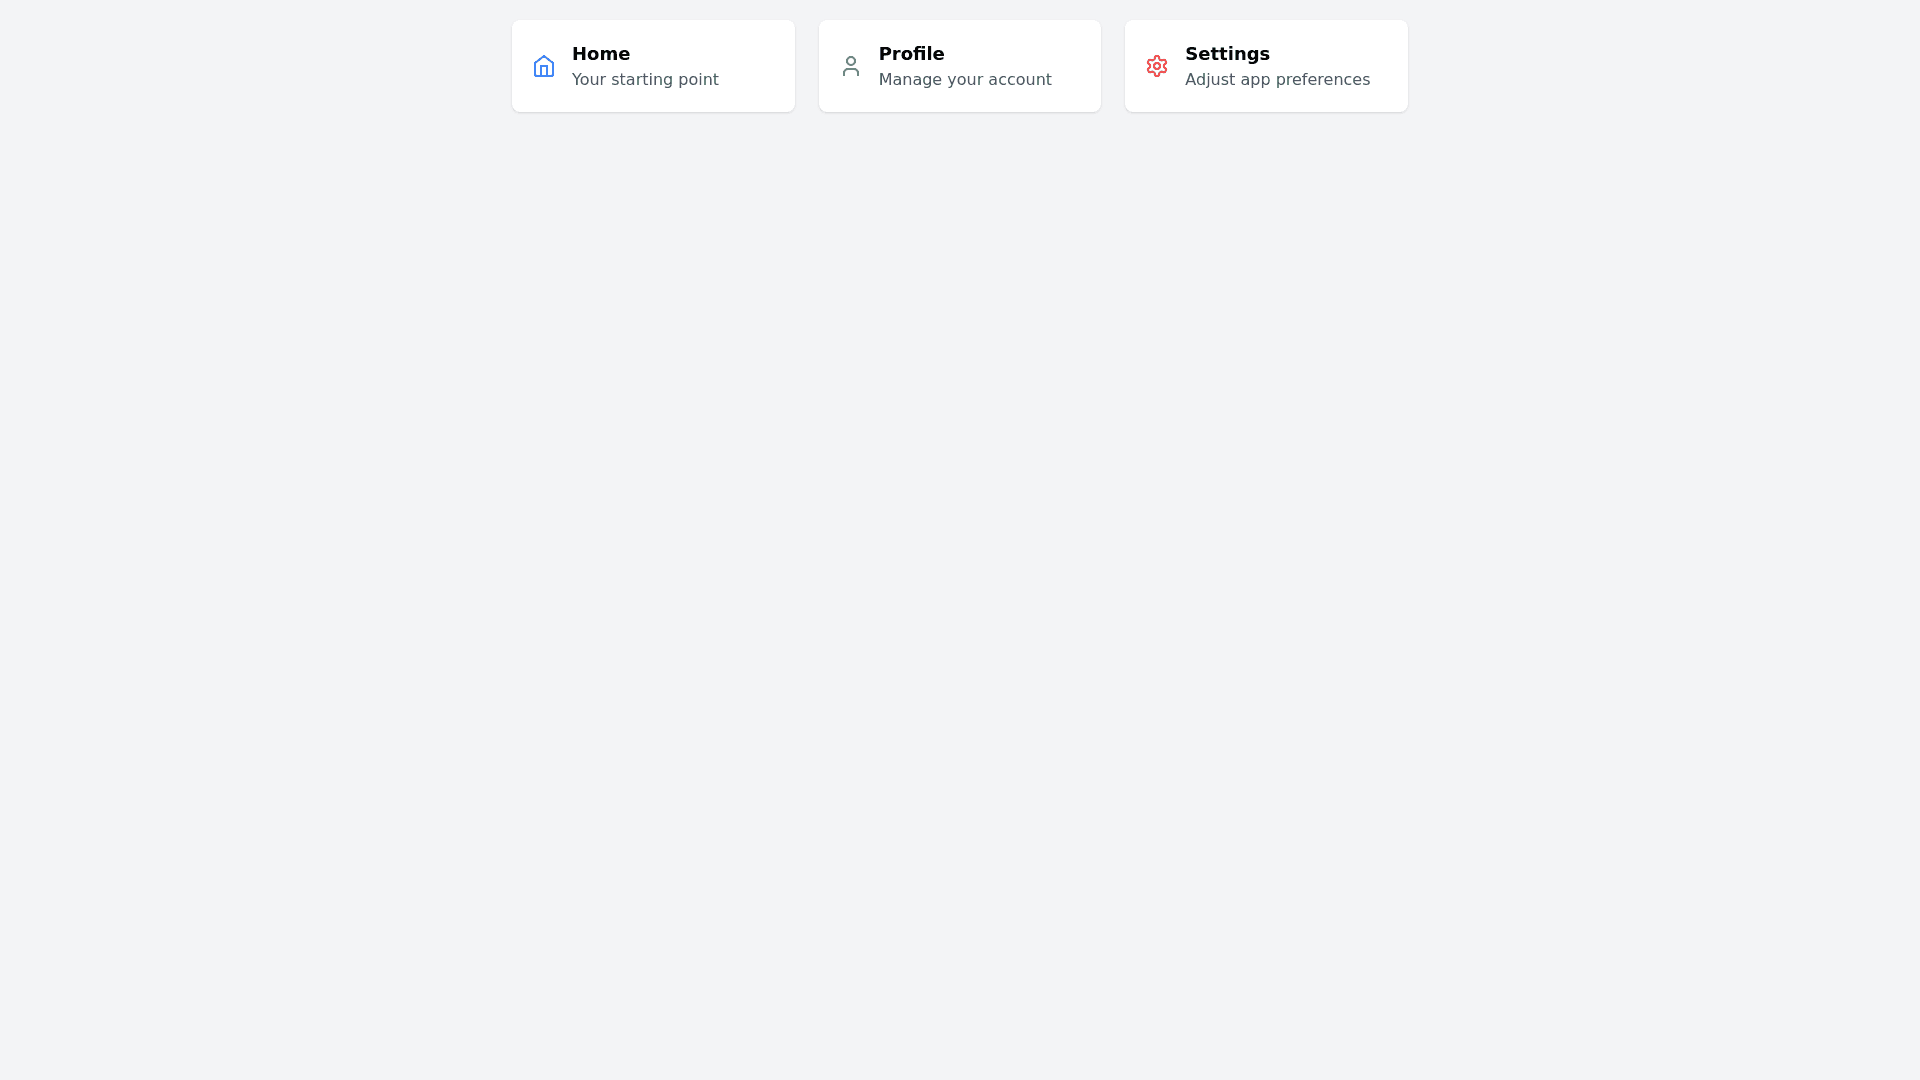
Task: Click the Settings heading text
Action: [1227, 54]
